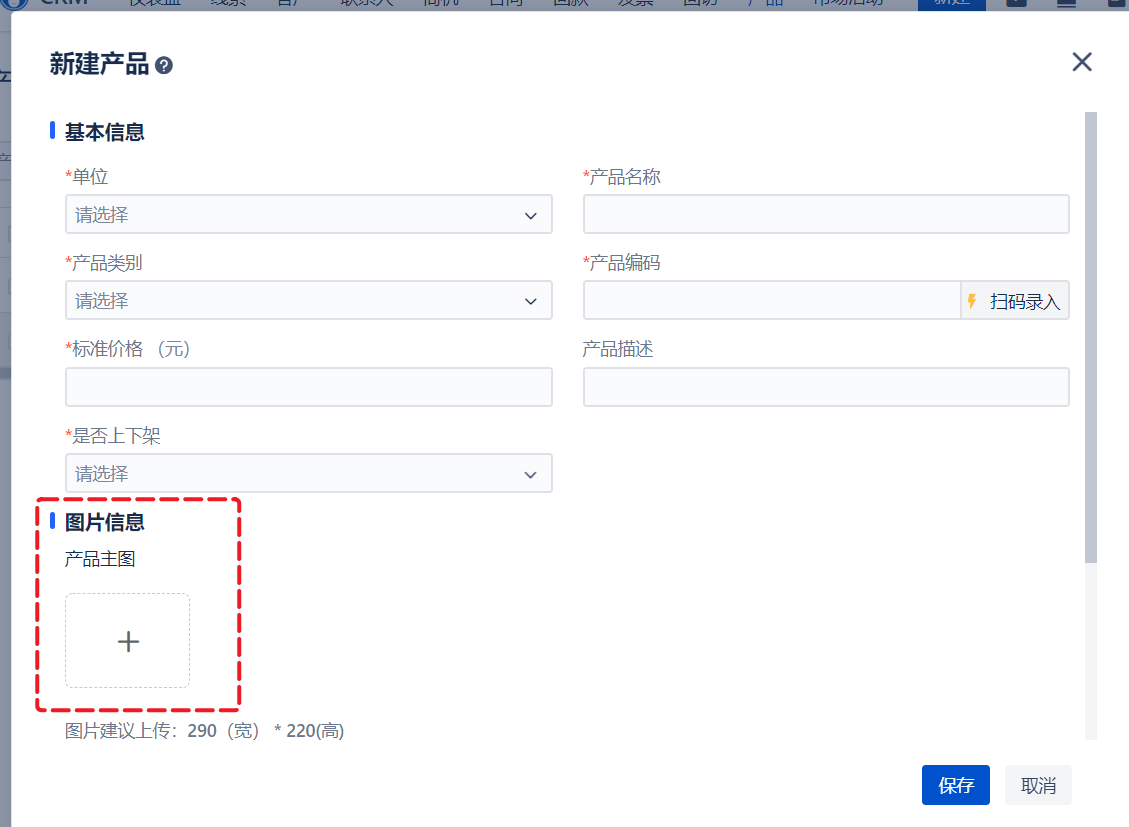Click the 图片建议上传 size hint text

click(x=204, y=731)
